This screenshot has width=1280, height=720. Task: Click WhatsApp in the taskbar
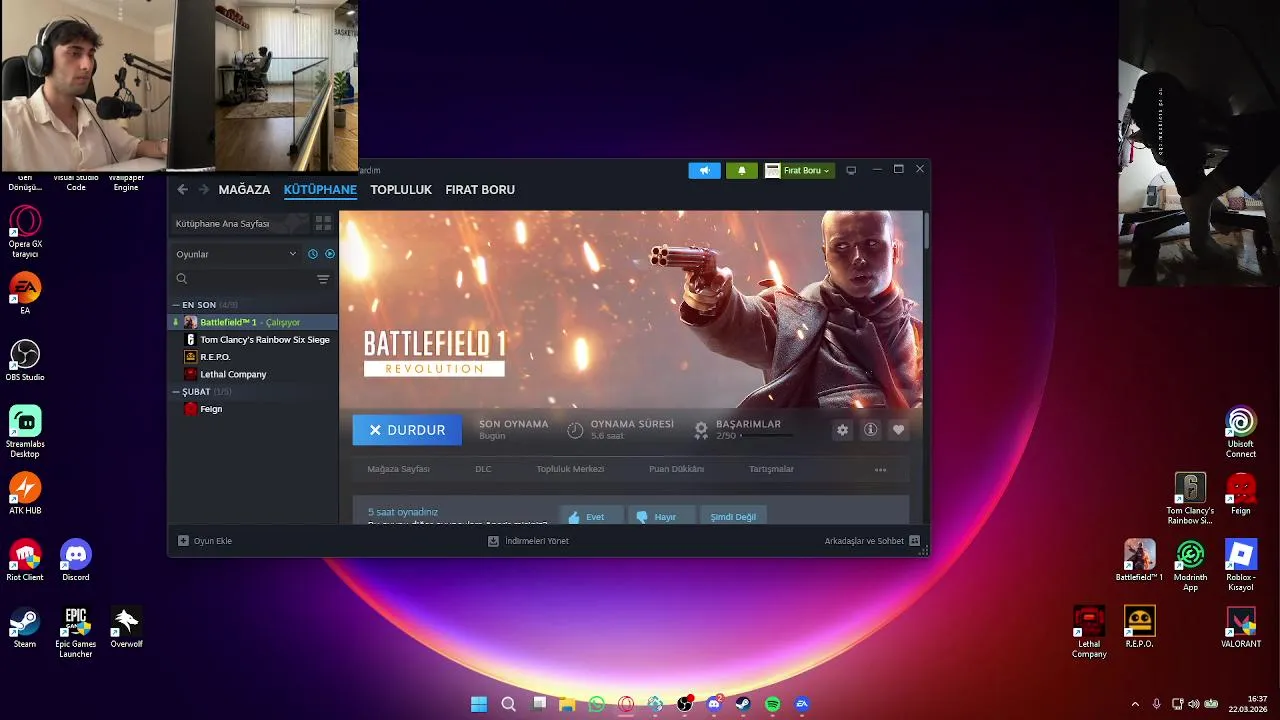[x=597, y=704]
